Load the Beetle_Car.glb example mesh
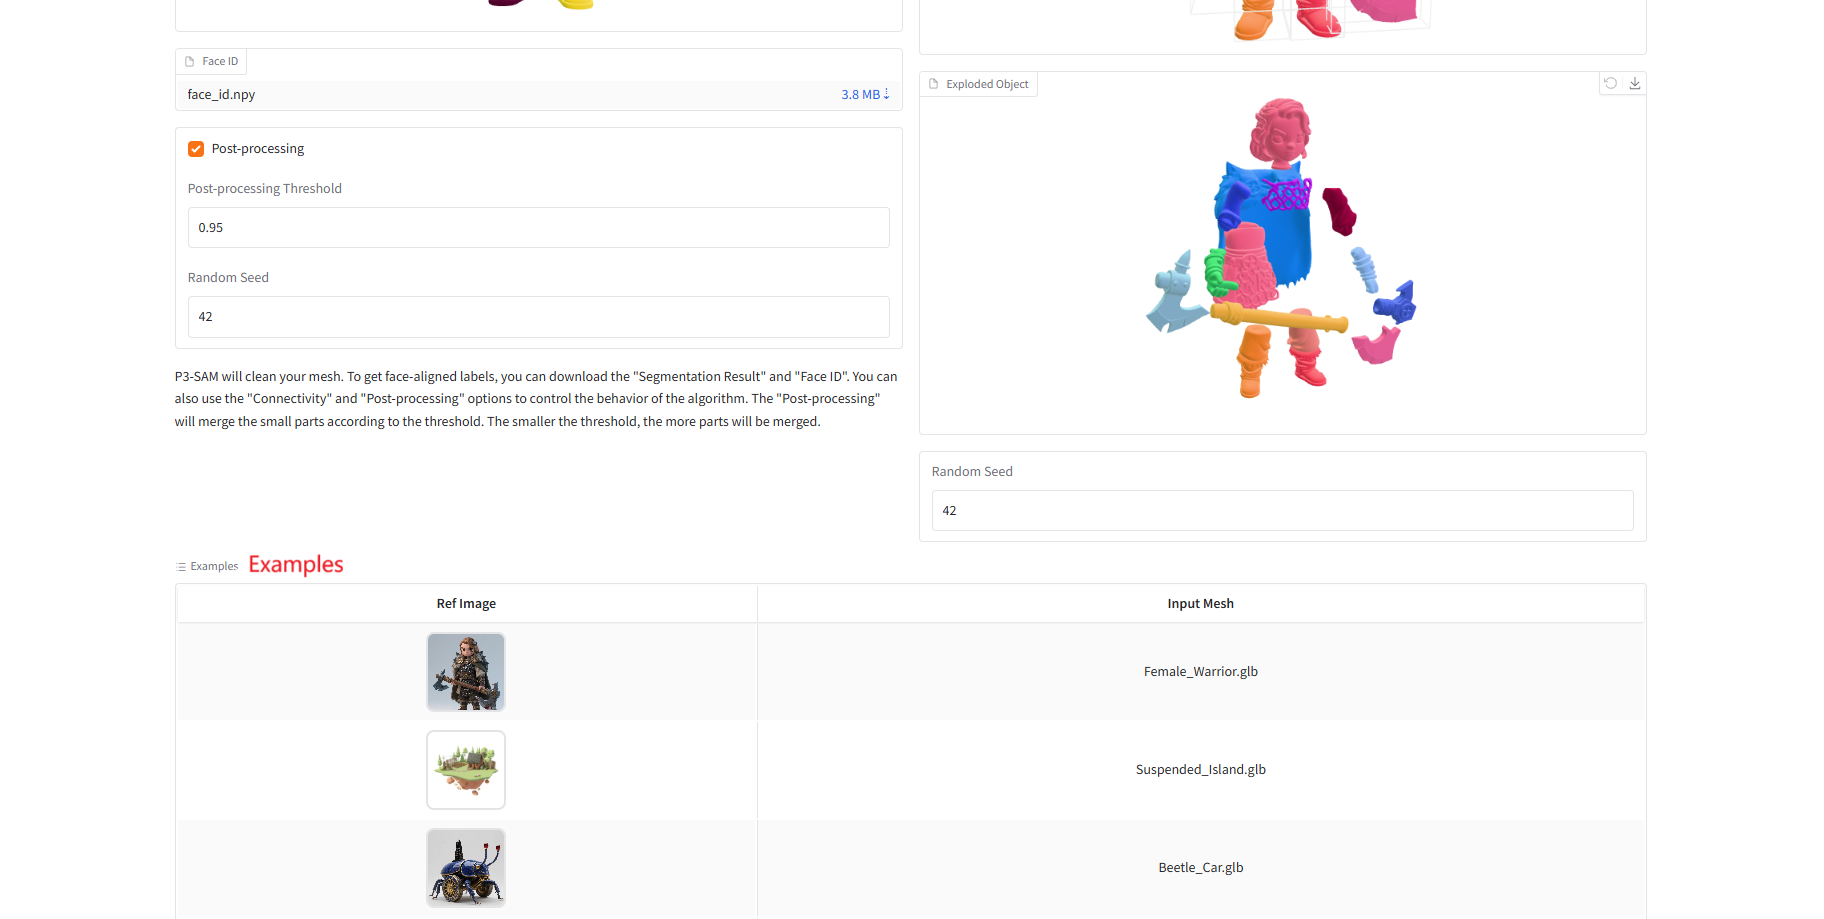This screenshot has height=919, width=1824. [1200, 868]
